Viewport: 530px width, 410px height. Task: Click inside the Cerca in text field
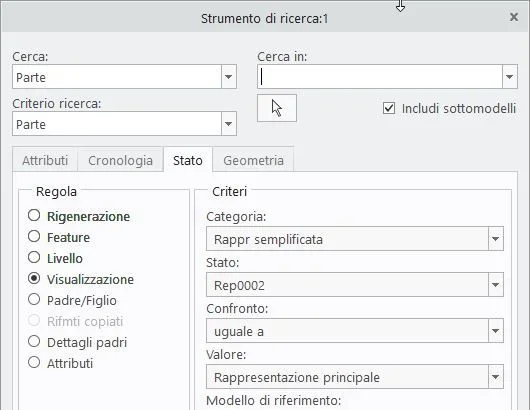coord(380,77)
